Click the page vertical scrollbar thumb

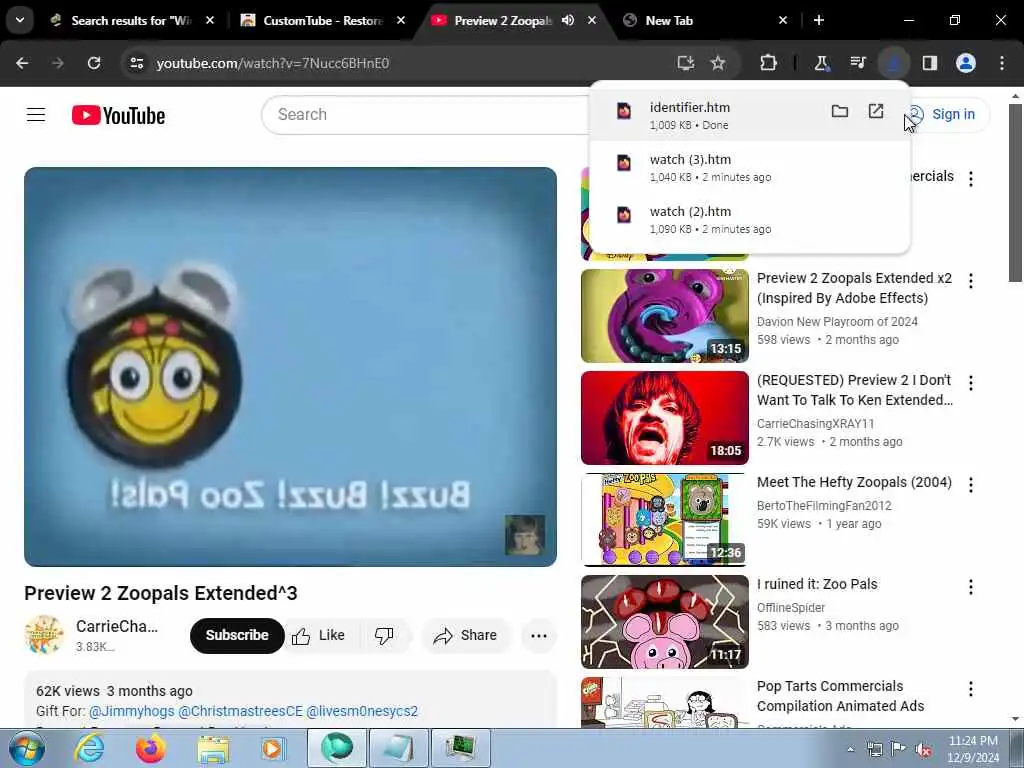point(1016,193)
